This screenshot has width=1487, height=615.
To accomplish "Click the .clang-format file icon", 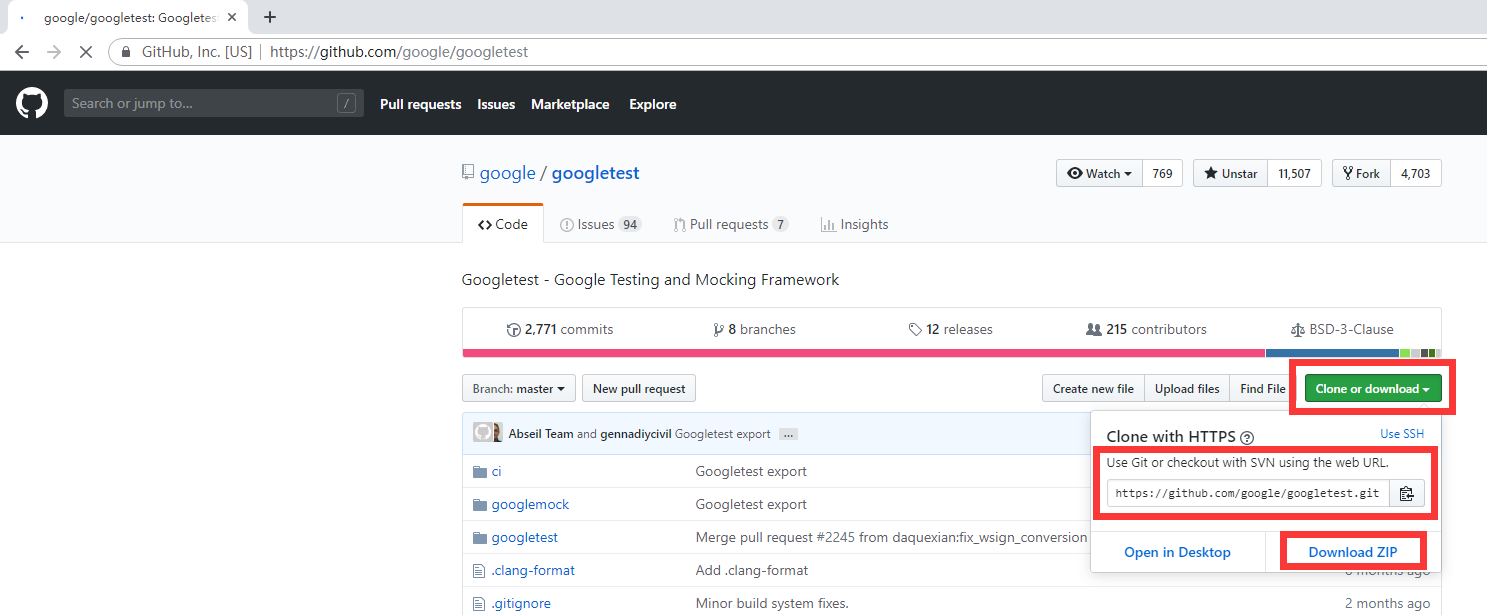I will tap(479, 570).
